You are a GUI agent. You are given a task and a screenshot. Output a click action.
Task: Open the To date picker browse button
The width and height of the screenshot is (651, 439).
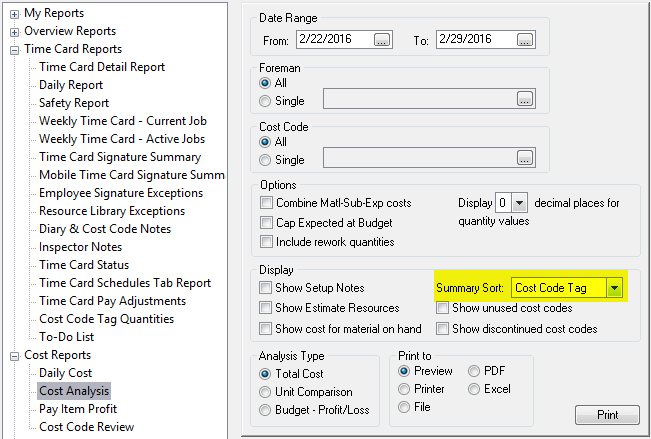525,40
